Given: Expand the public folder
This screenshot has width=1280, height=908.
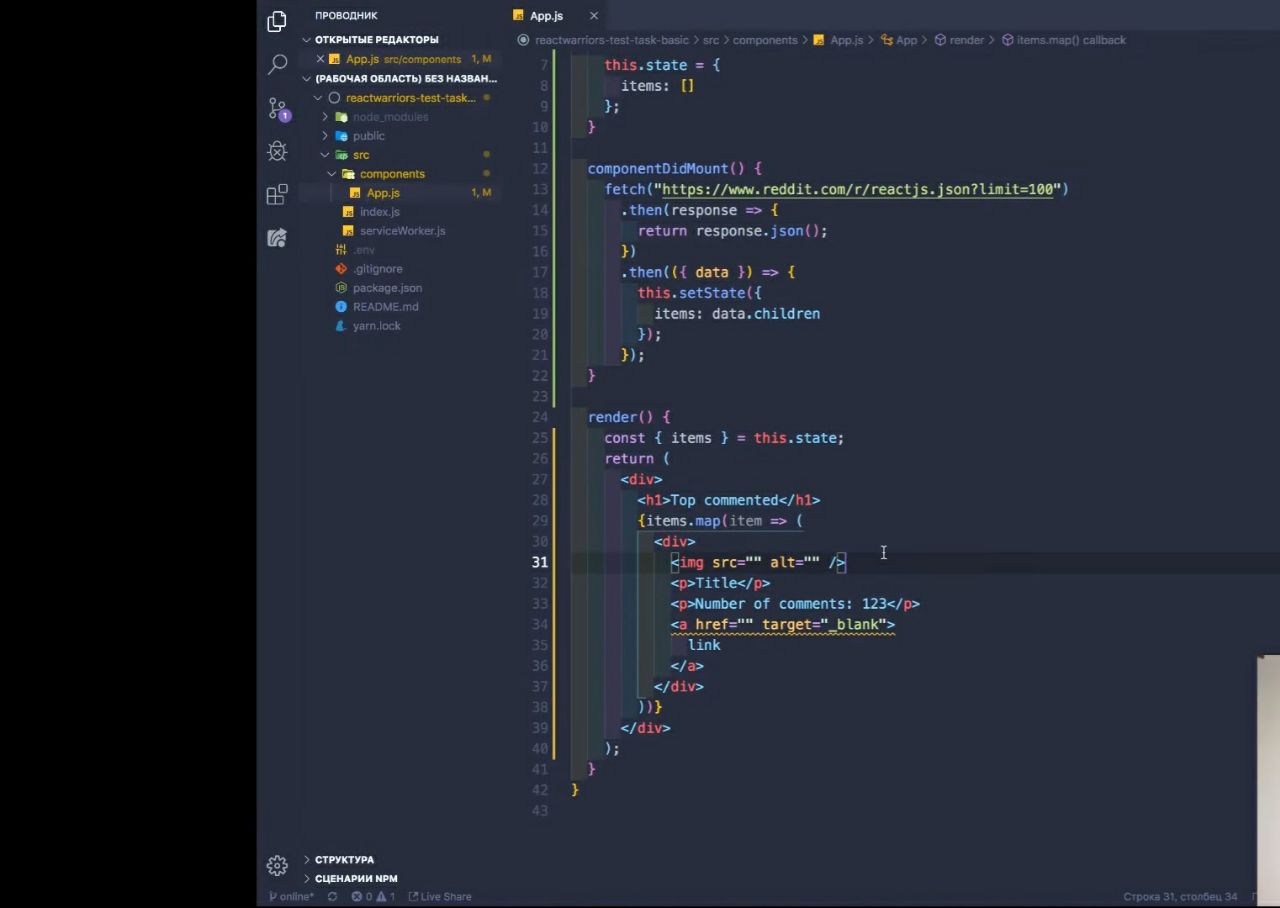Looking at the screenshot, I should [x=368, y=136].
